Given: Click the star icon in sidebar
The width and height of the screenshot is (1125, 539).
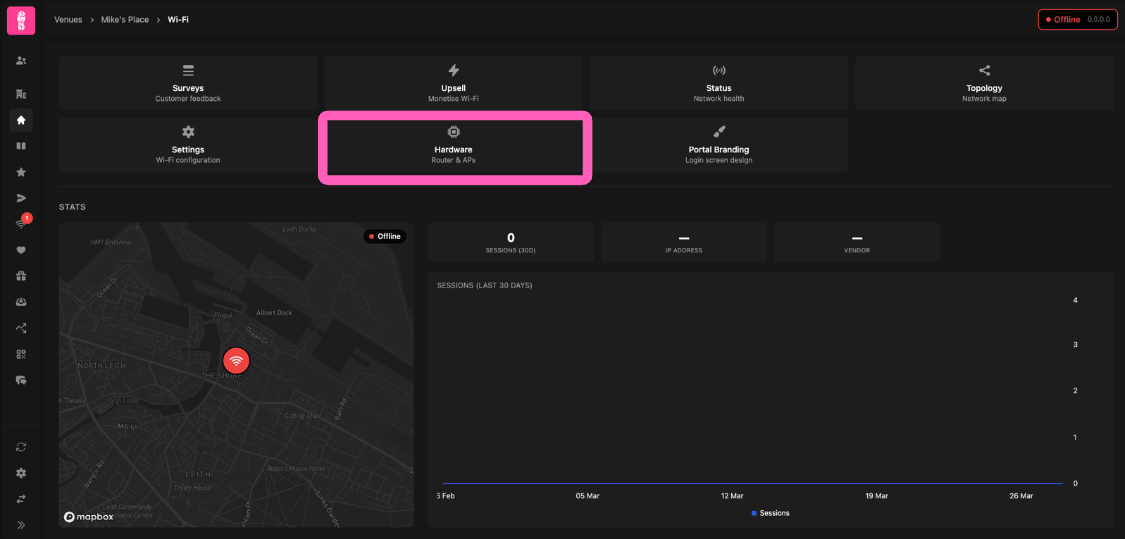Looking at the screenshot, I should pos(21,172).
